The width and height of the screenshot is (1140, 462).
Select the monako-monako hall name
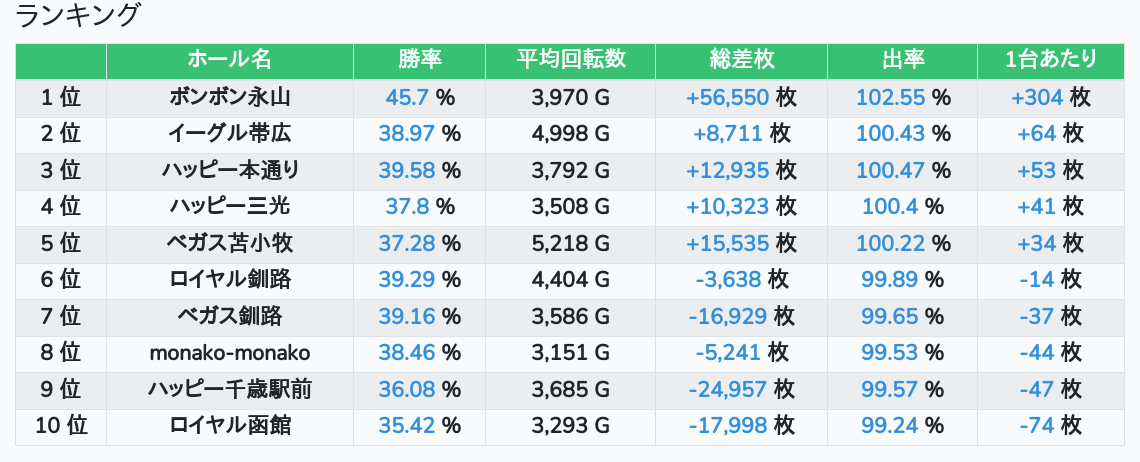click(230, 353)
